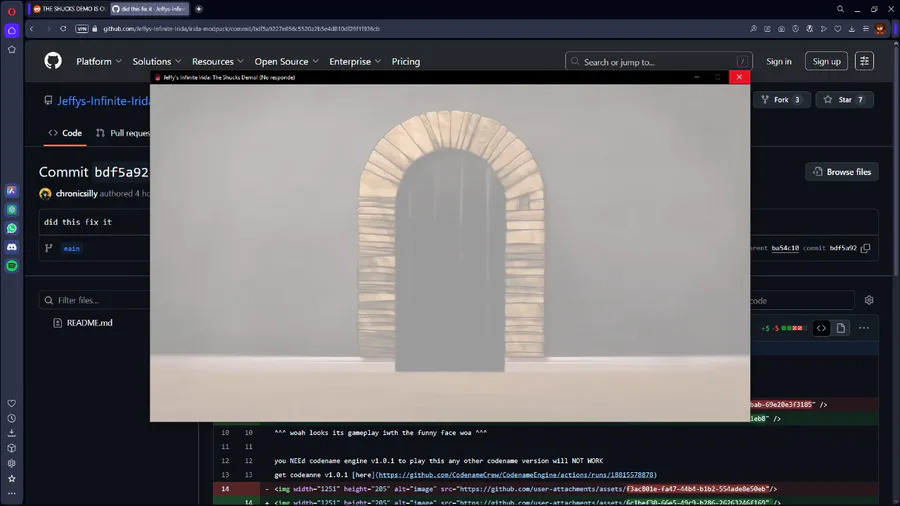Open Discord in Opera sidebar
Image resolution: width=900 pixels, height=506 pixels.
coord(11,247)
